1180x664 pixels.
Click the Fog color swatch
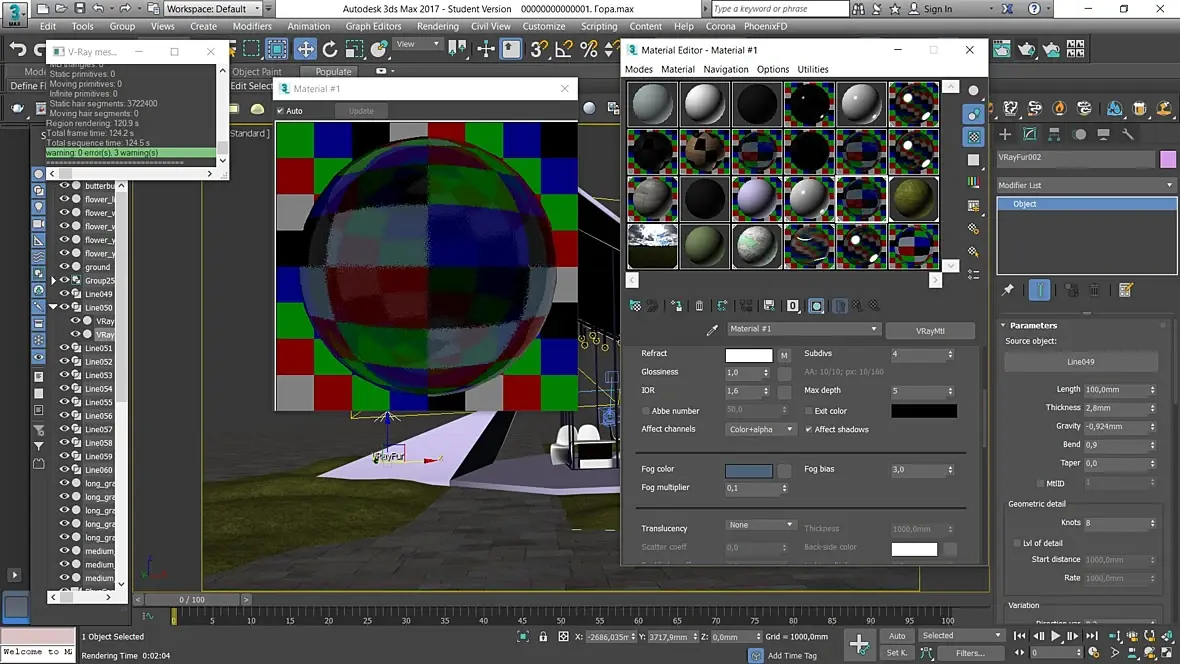coord(749,470)
